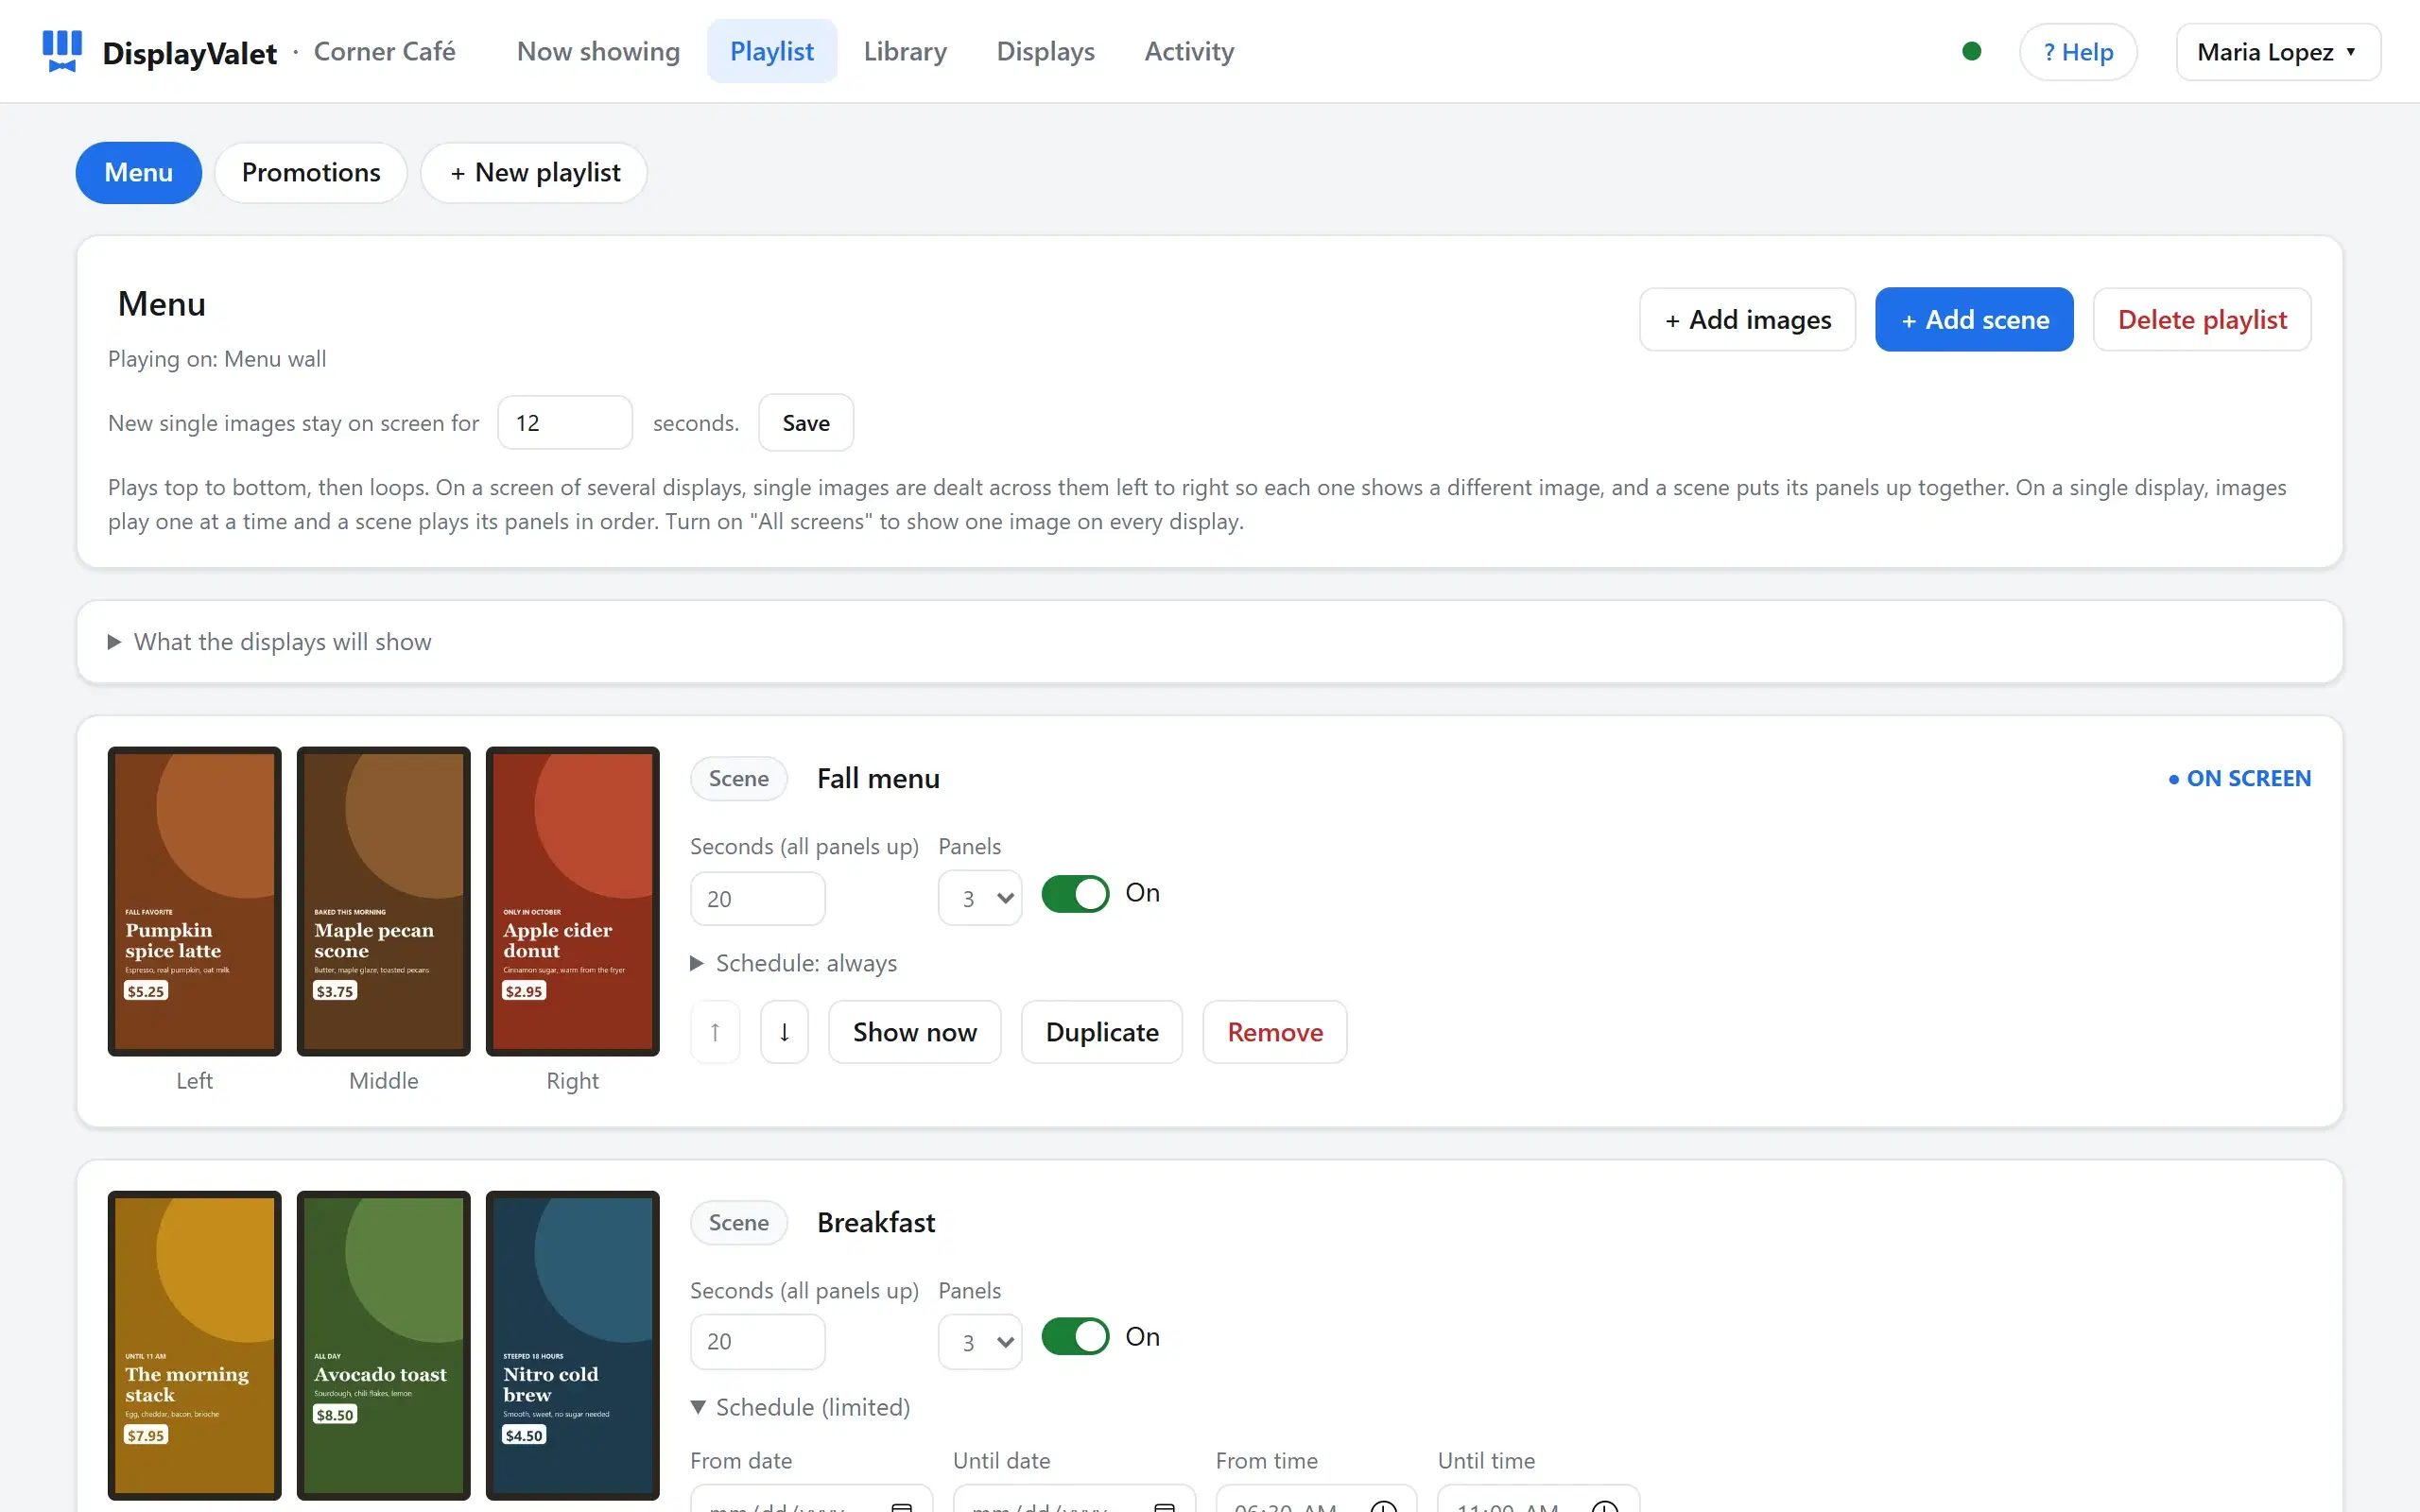Create a New playlist
The image size is (2420, 1512).
click(x=534, y=172)
